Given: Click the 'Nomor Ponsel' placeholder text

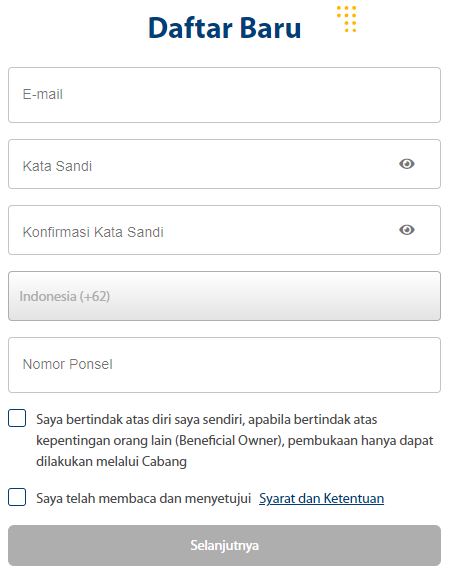Looking at the screenshot, I should [x=67, y=364].
